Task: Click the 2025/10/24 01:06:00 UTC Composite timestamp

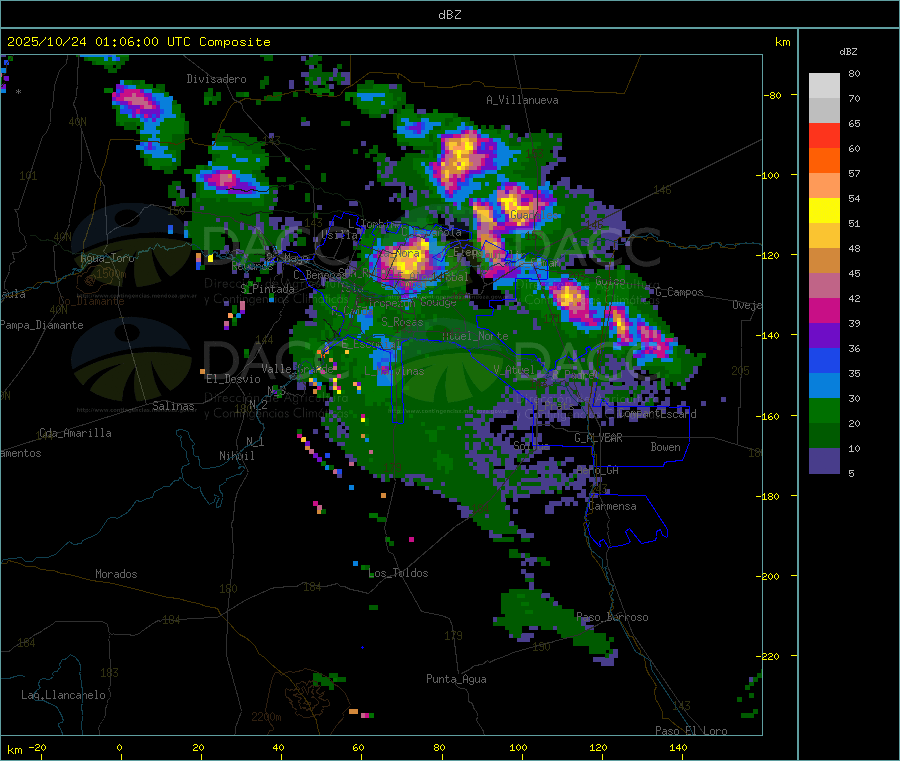Action: pyautogui.click(x=138, y=42)
